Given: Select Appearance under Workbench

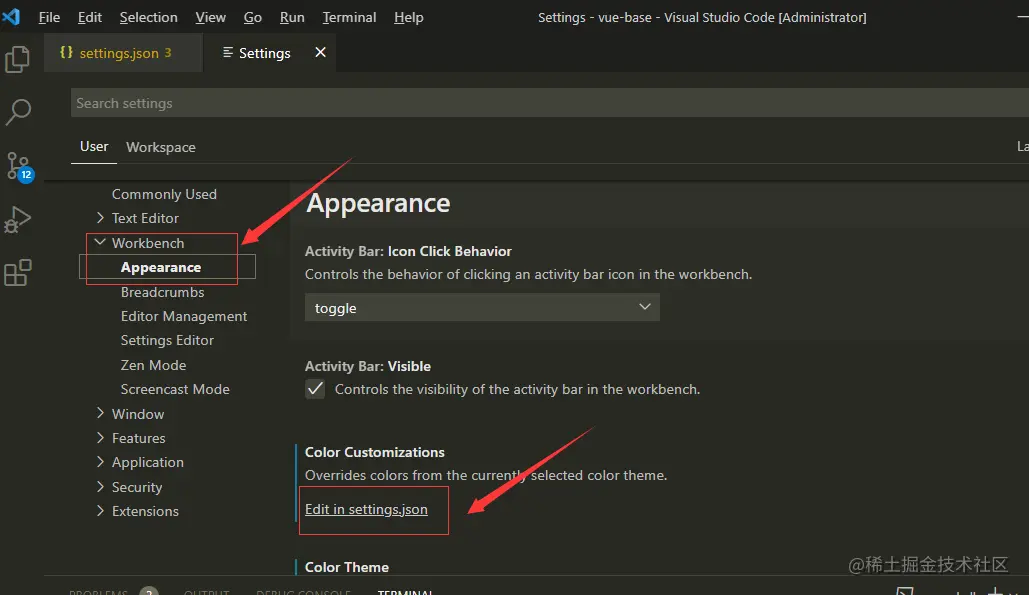Looking at the screenshot, I should pos(161,267).
